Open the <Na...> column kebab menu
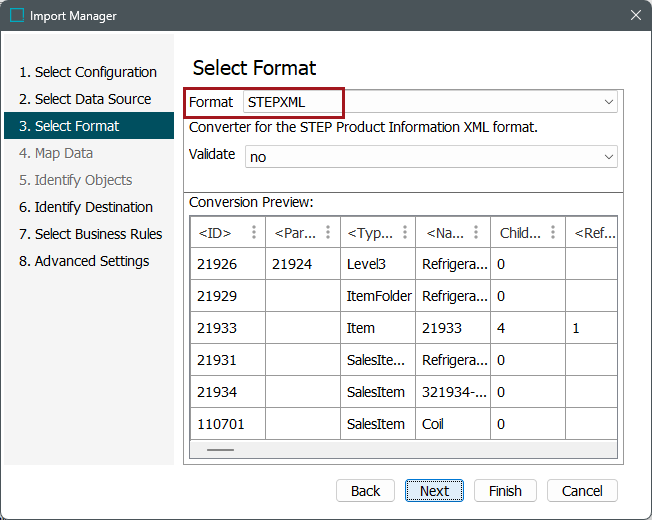This screenshot has height=520, width=652. tap(478, 233)
